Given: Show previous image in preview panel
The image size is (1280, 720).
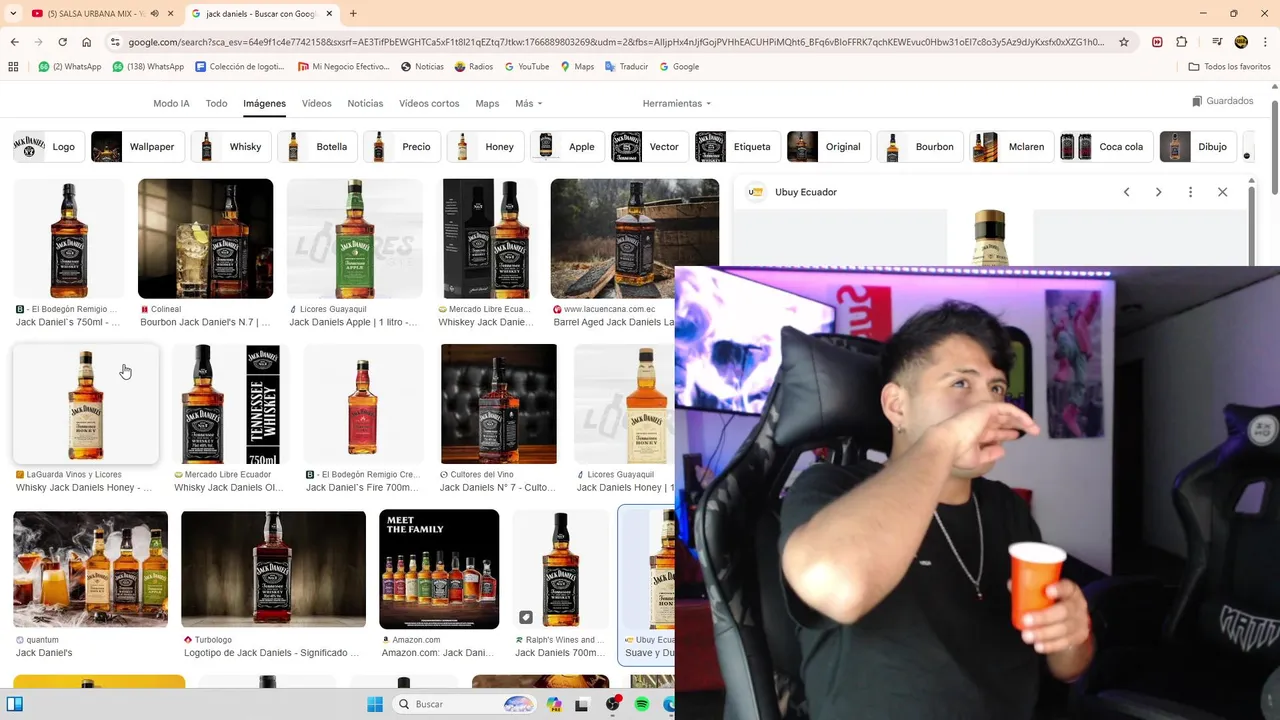Looking at the screenshot, I should pyautogui.click(x=1126, y=192).
